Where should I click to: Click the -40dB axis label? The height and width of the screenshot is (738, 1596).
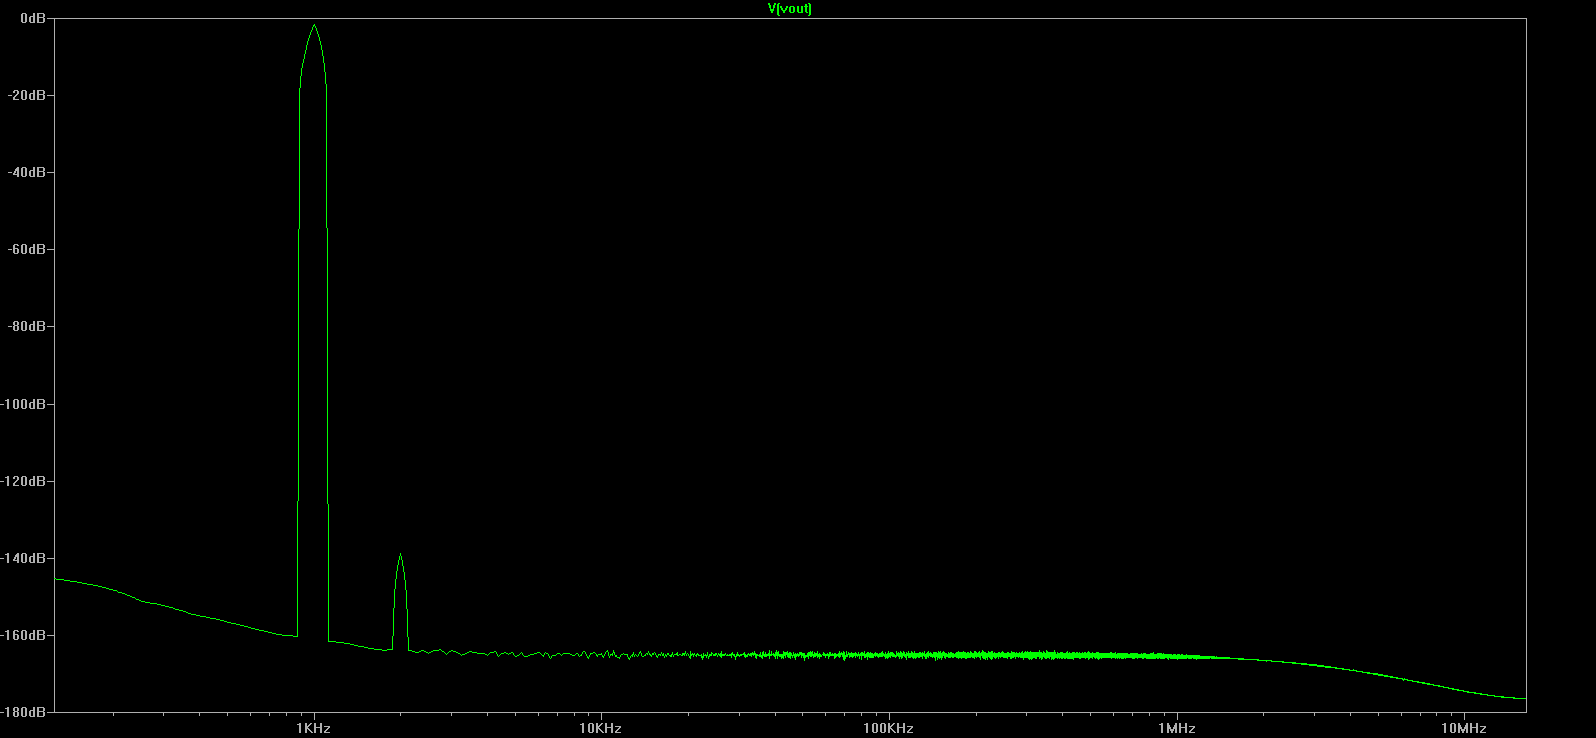[x=27, y=172]
